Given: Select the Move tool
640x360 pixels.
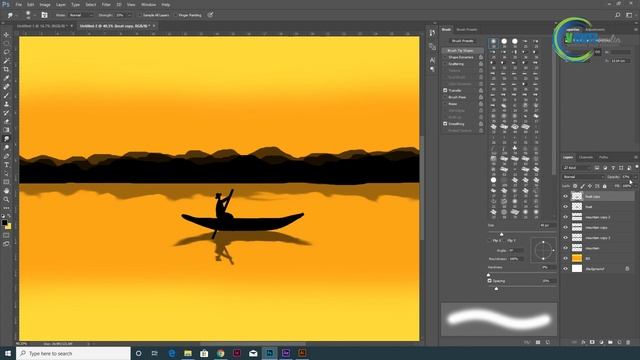Looking at the screenshot, I should (6, 35).
